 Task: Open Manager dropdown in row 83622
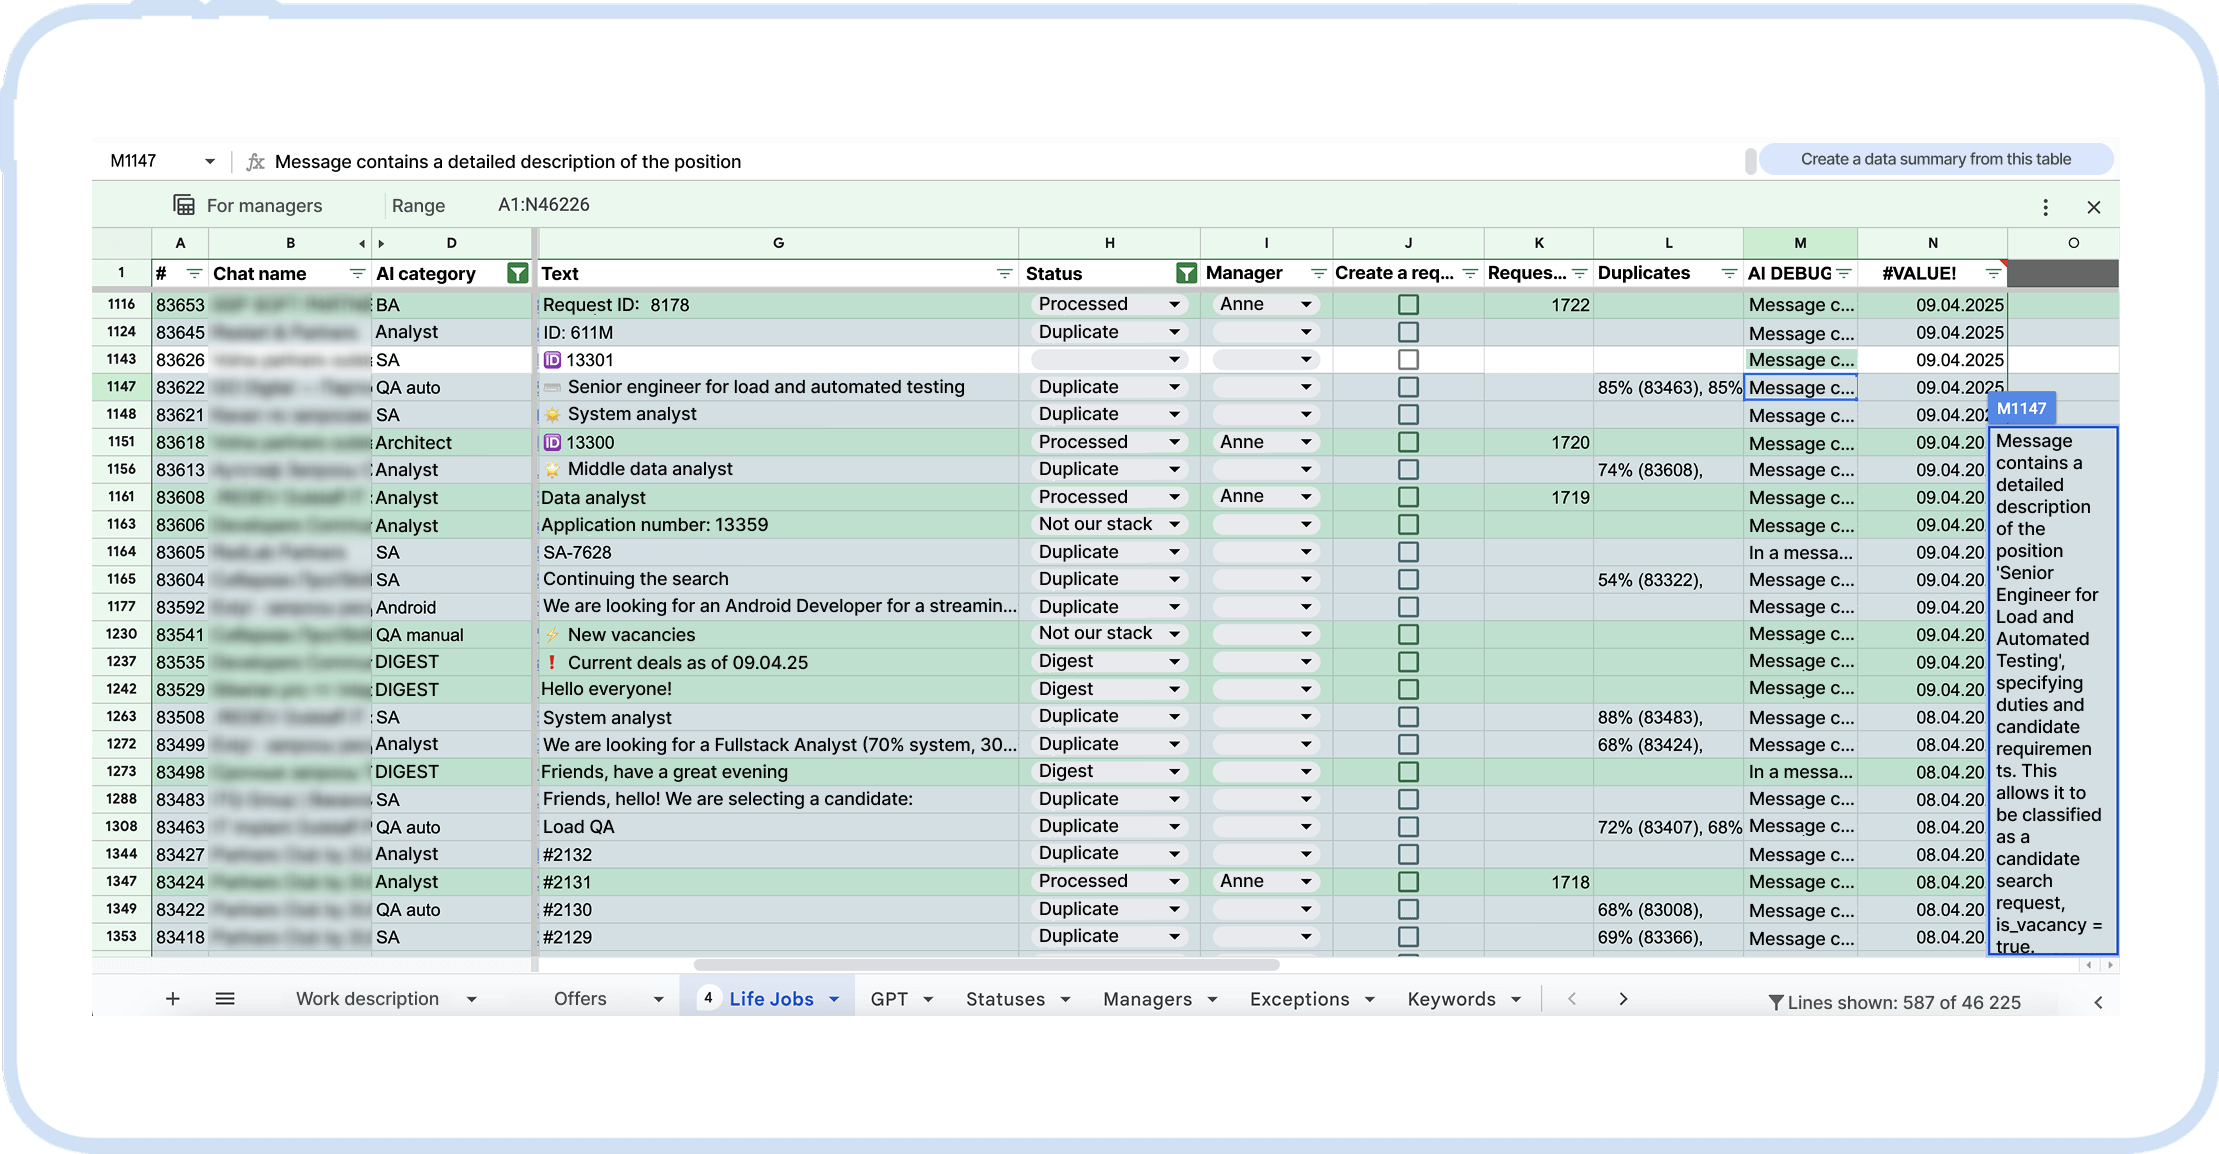(x=1265, y=387)
